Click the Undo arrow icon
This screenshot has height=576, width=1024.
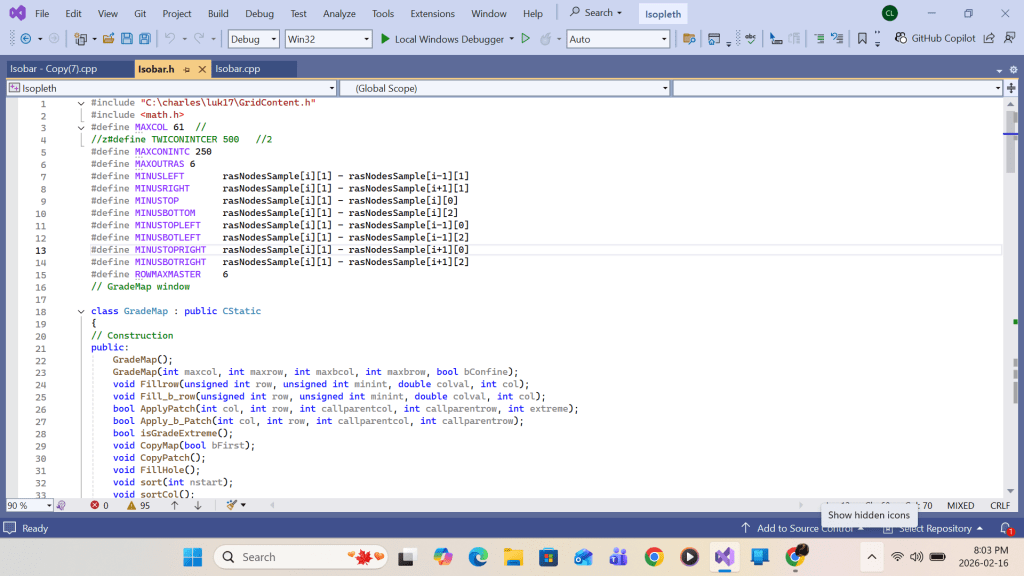(170, 39)
